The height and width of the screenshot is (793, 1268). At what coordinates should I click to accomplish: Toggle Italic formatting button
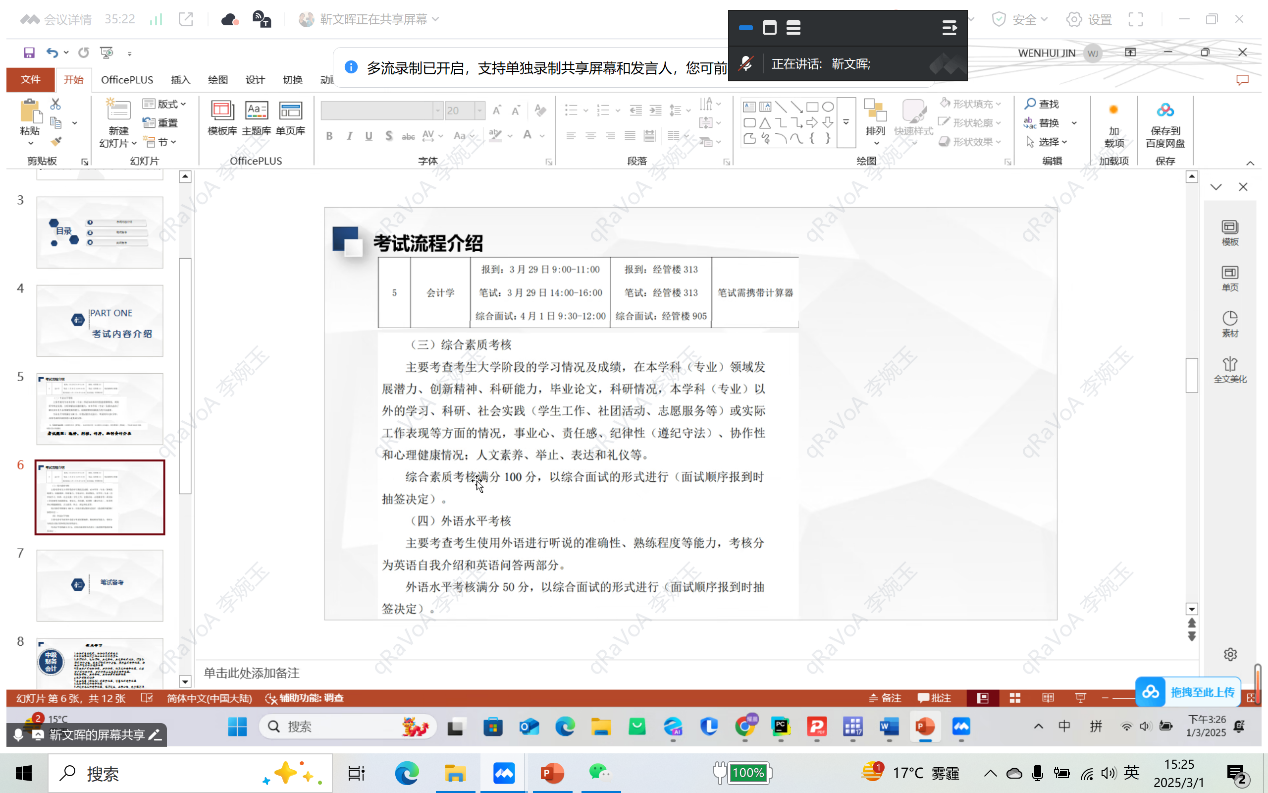(350, 136)
